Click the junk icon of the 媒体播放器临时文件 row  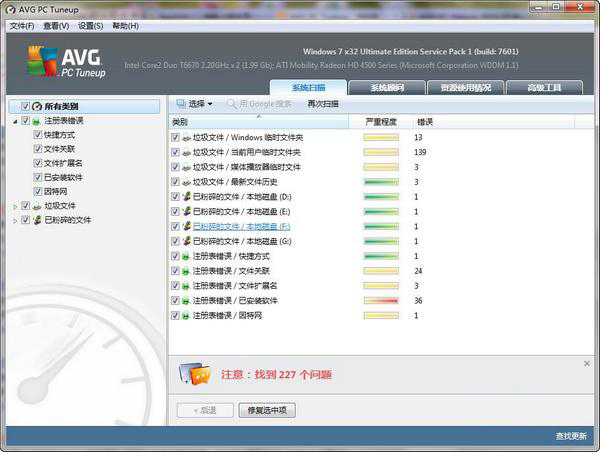click(x=186, y=167)
